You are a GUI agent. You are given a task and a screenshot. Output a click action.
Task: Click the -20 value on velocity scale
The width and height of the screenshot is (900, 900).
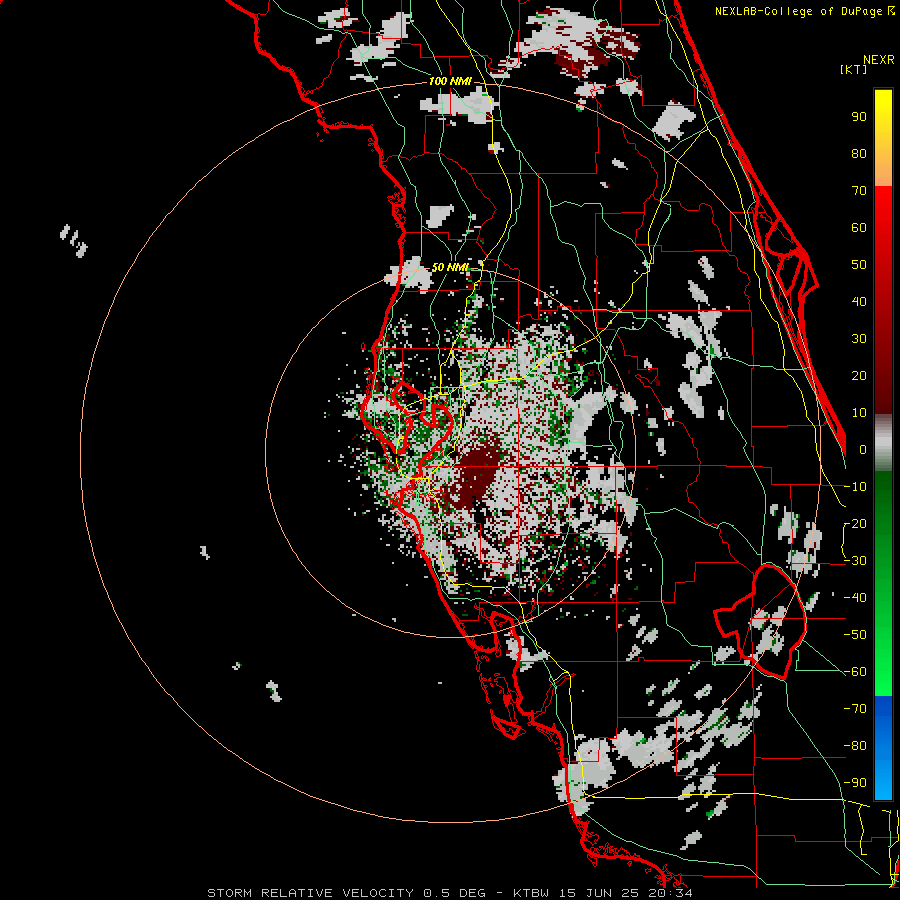point(855,524)
